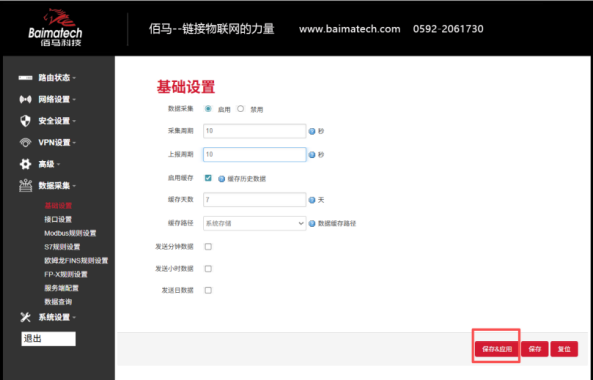Select the 禁用 radio for 数据采集

(x=241, y=109)
